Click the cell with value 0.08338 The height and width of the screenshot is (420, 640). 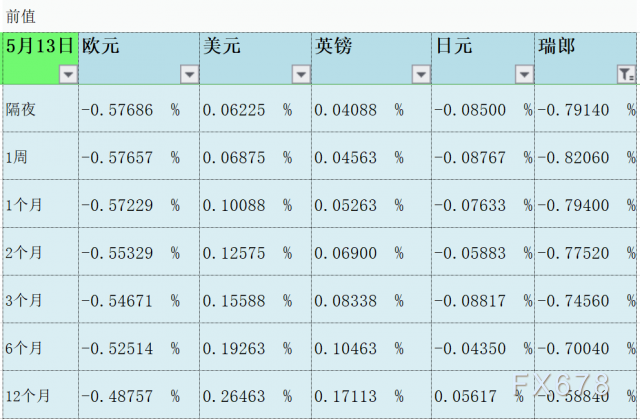(371, 299)
